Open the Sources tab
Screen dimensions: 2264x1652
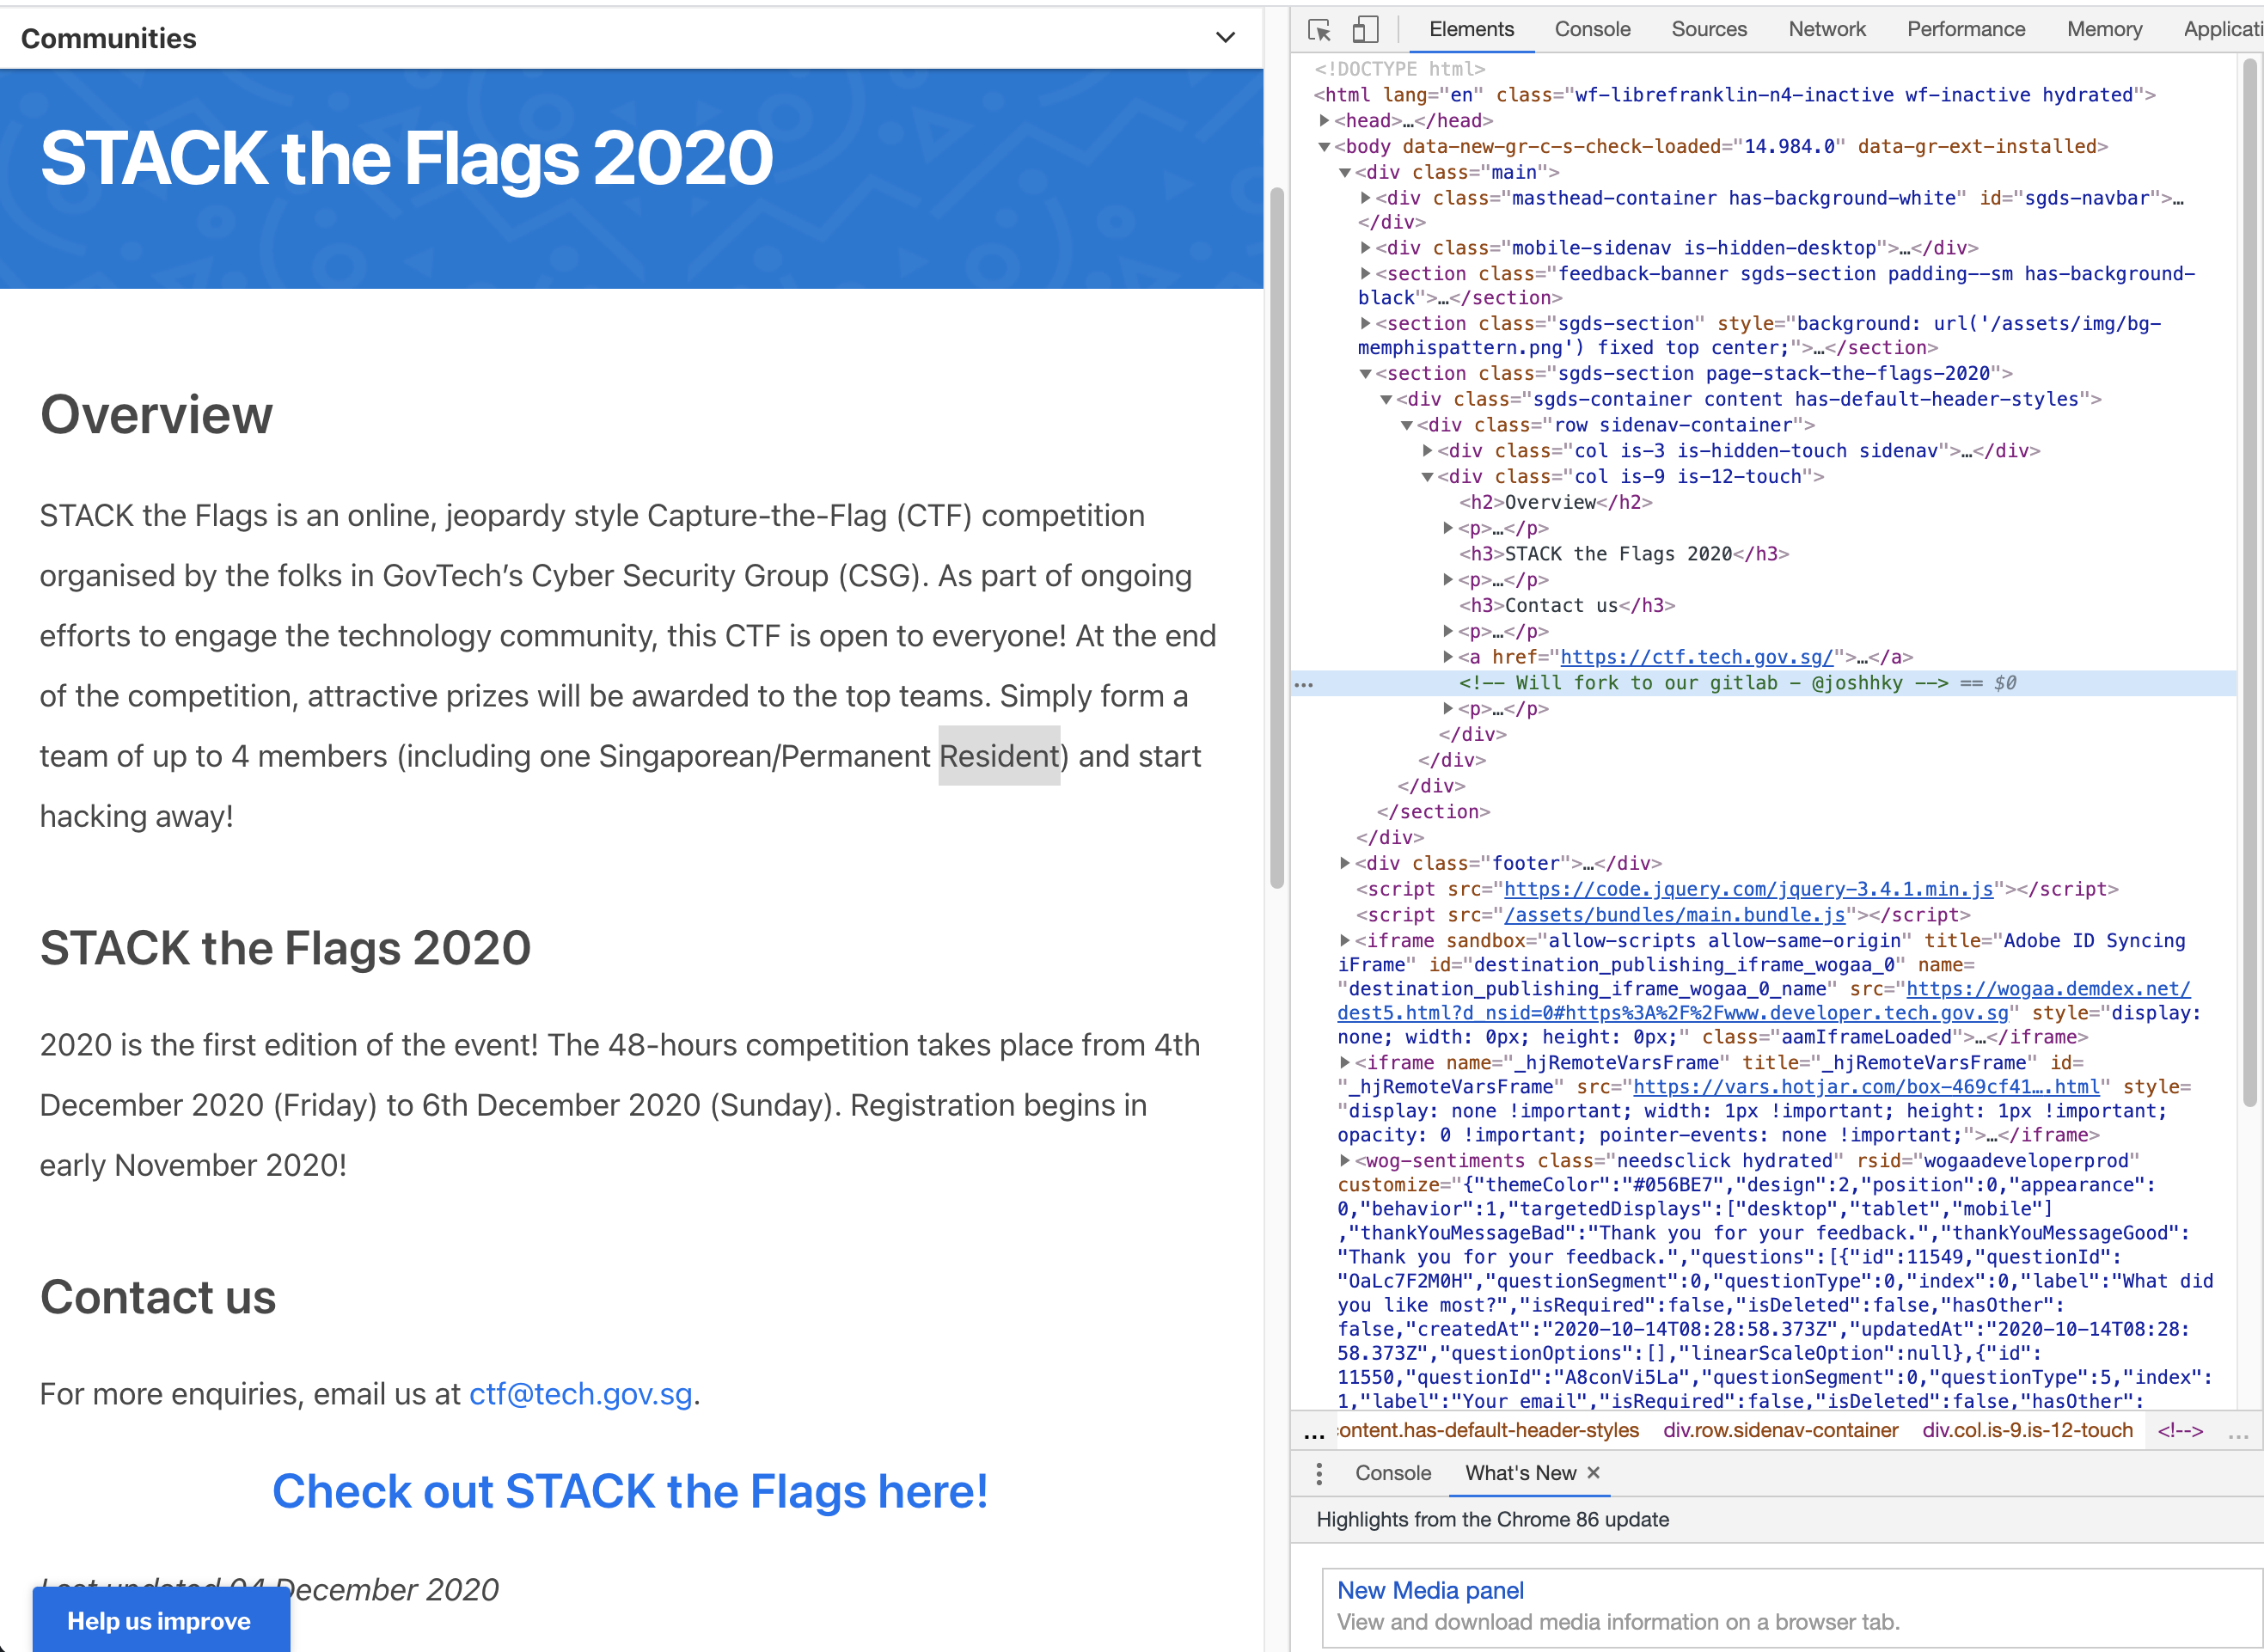pos(1709,29)
